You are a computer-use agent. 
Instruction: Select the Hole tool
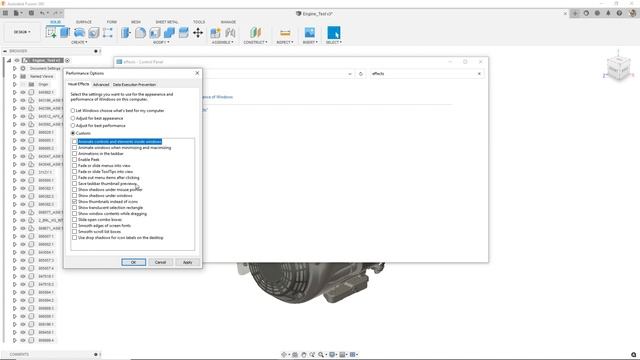point(93,32)
